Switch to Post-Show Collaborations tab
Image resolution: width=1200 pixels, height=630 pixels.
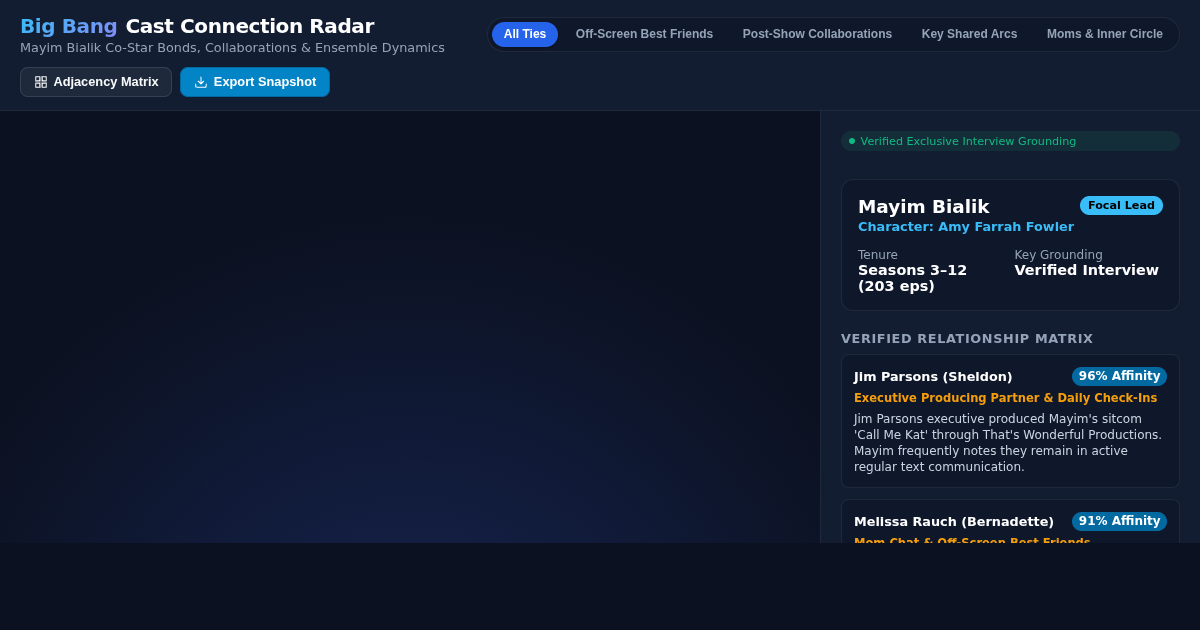[817, 34]
